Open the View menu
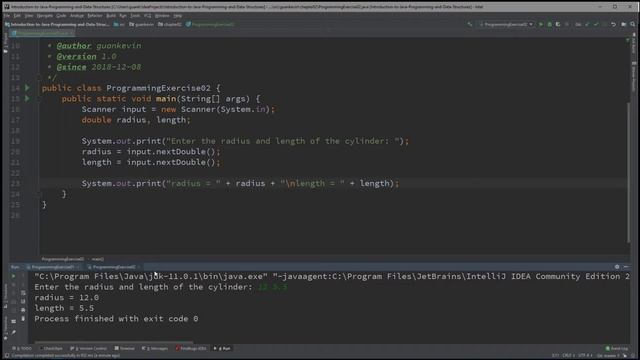Screen dimensions: 640x360 click(29, 16)
